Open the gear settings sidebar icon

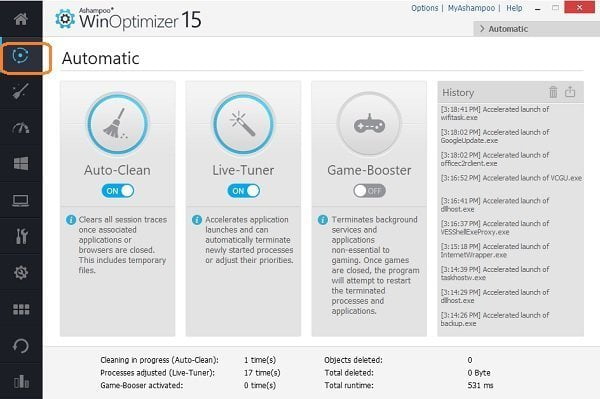21,272
